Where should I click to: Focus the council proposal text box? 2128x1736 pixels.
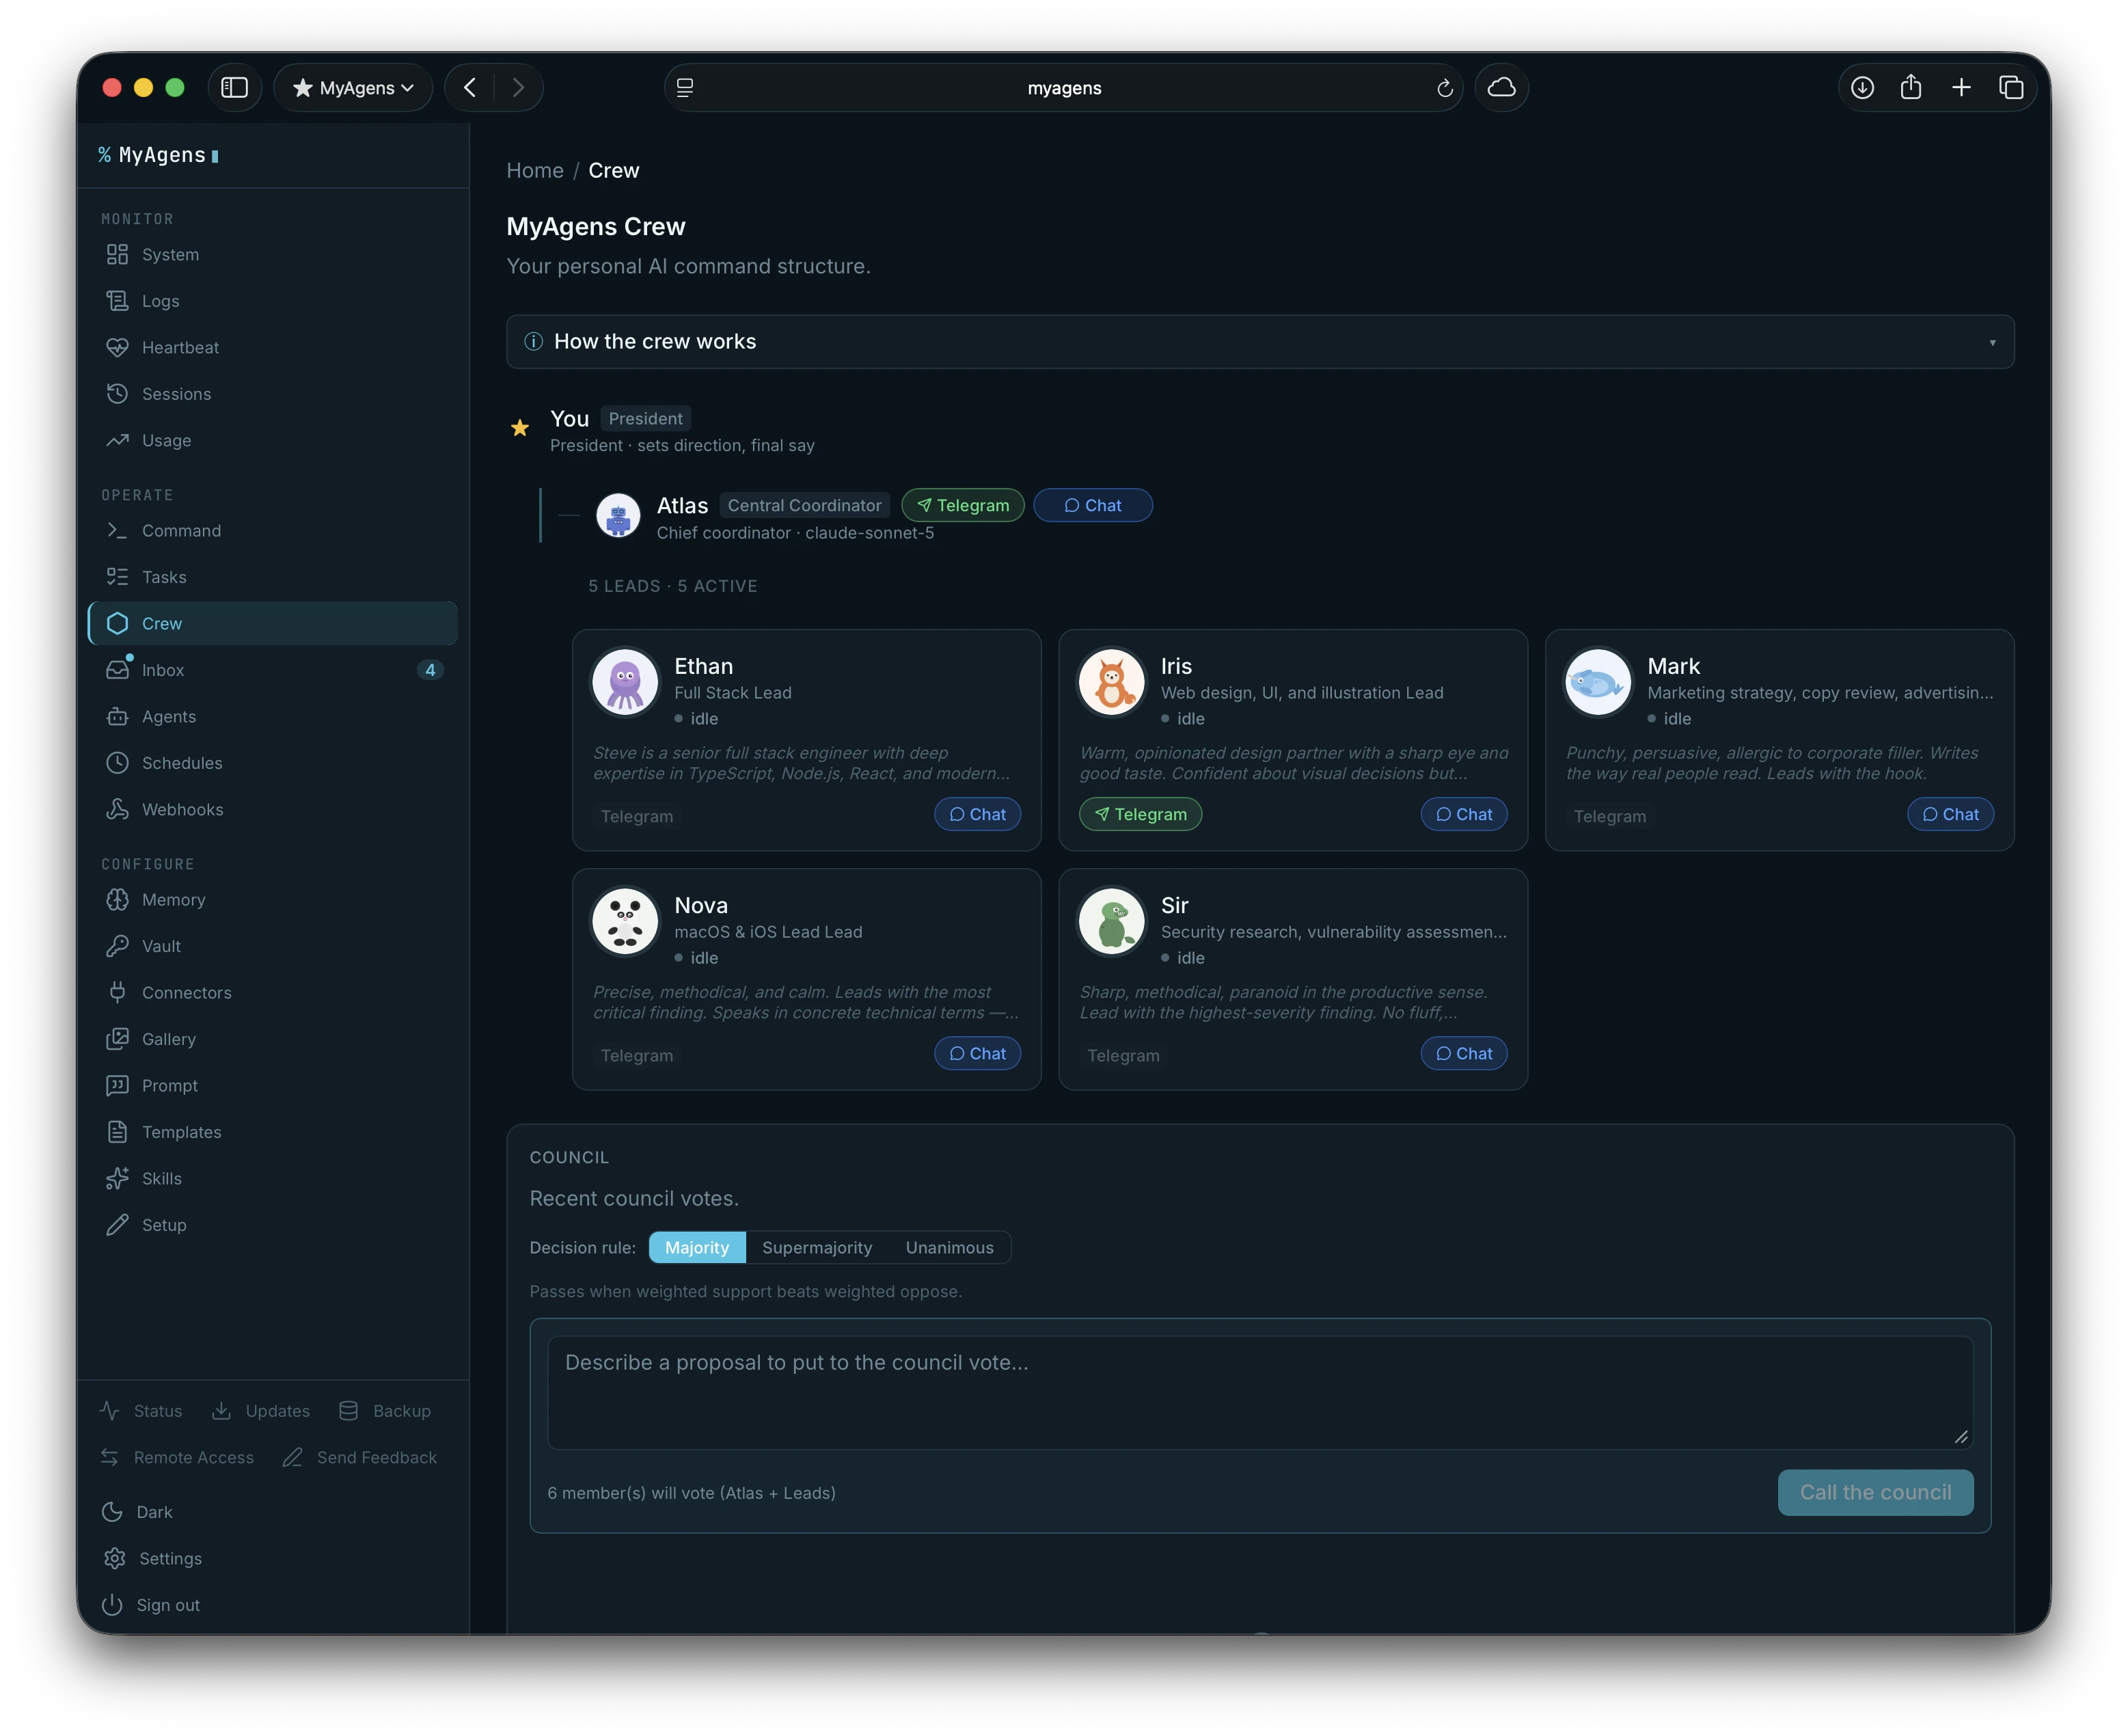[x=1260, y=1393]
